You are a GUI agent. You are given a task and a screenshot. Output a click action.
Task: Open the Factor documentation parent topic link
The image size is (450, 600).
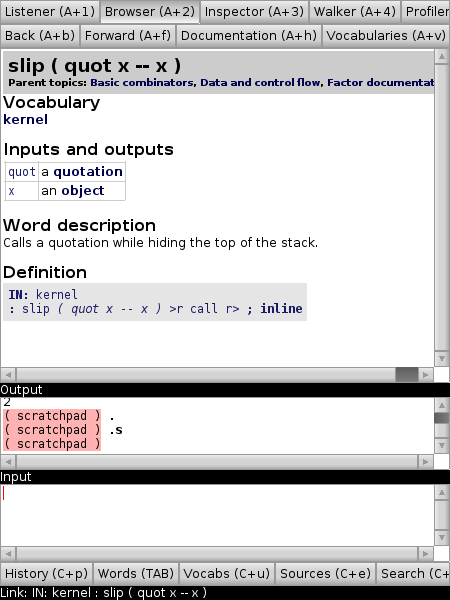point(380,83)
